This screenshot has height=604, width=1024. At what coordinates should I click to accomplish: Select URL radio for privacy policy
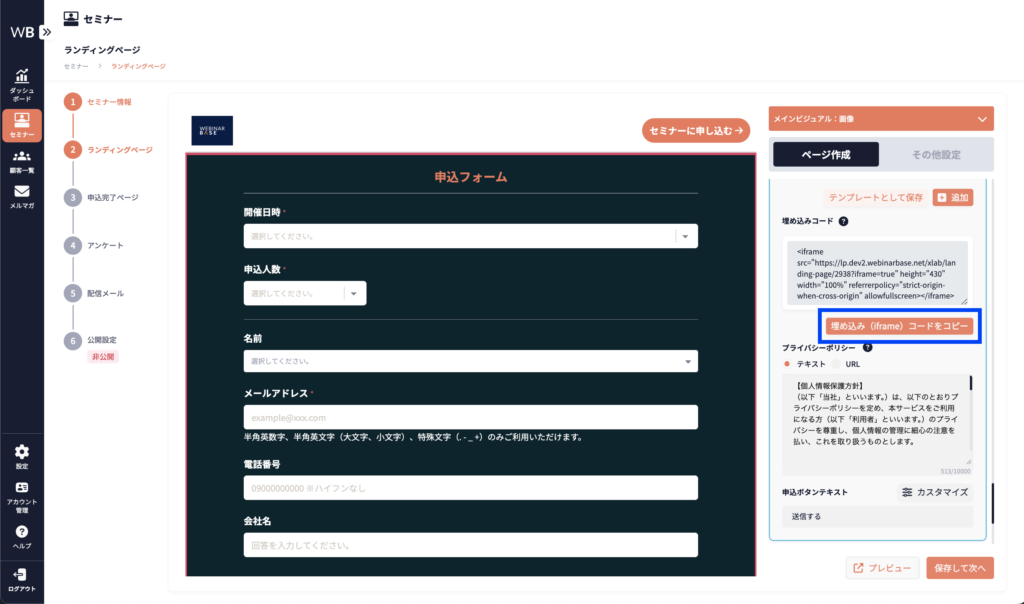[836, 363]
